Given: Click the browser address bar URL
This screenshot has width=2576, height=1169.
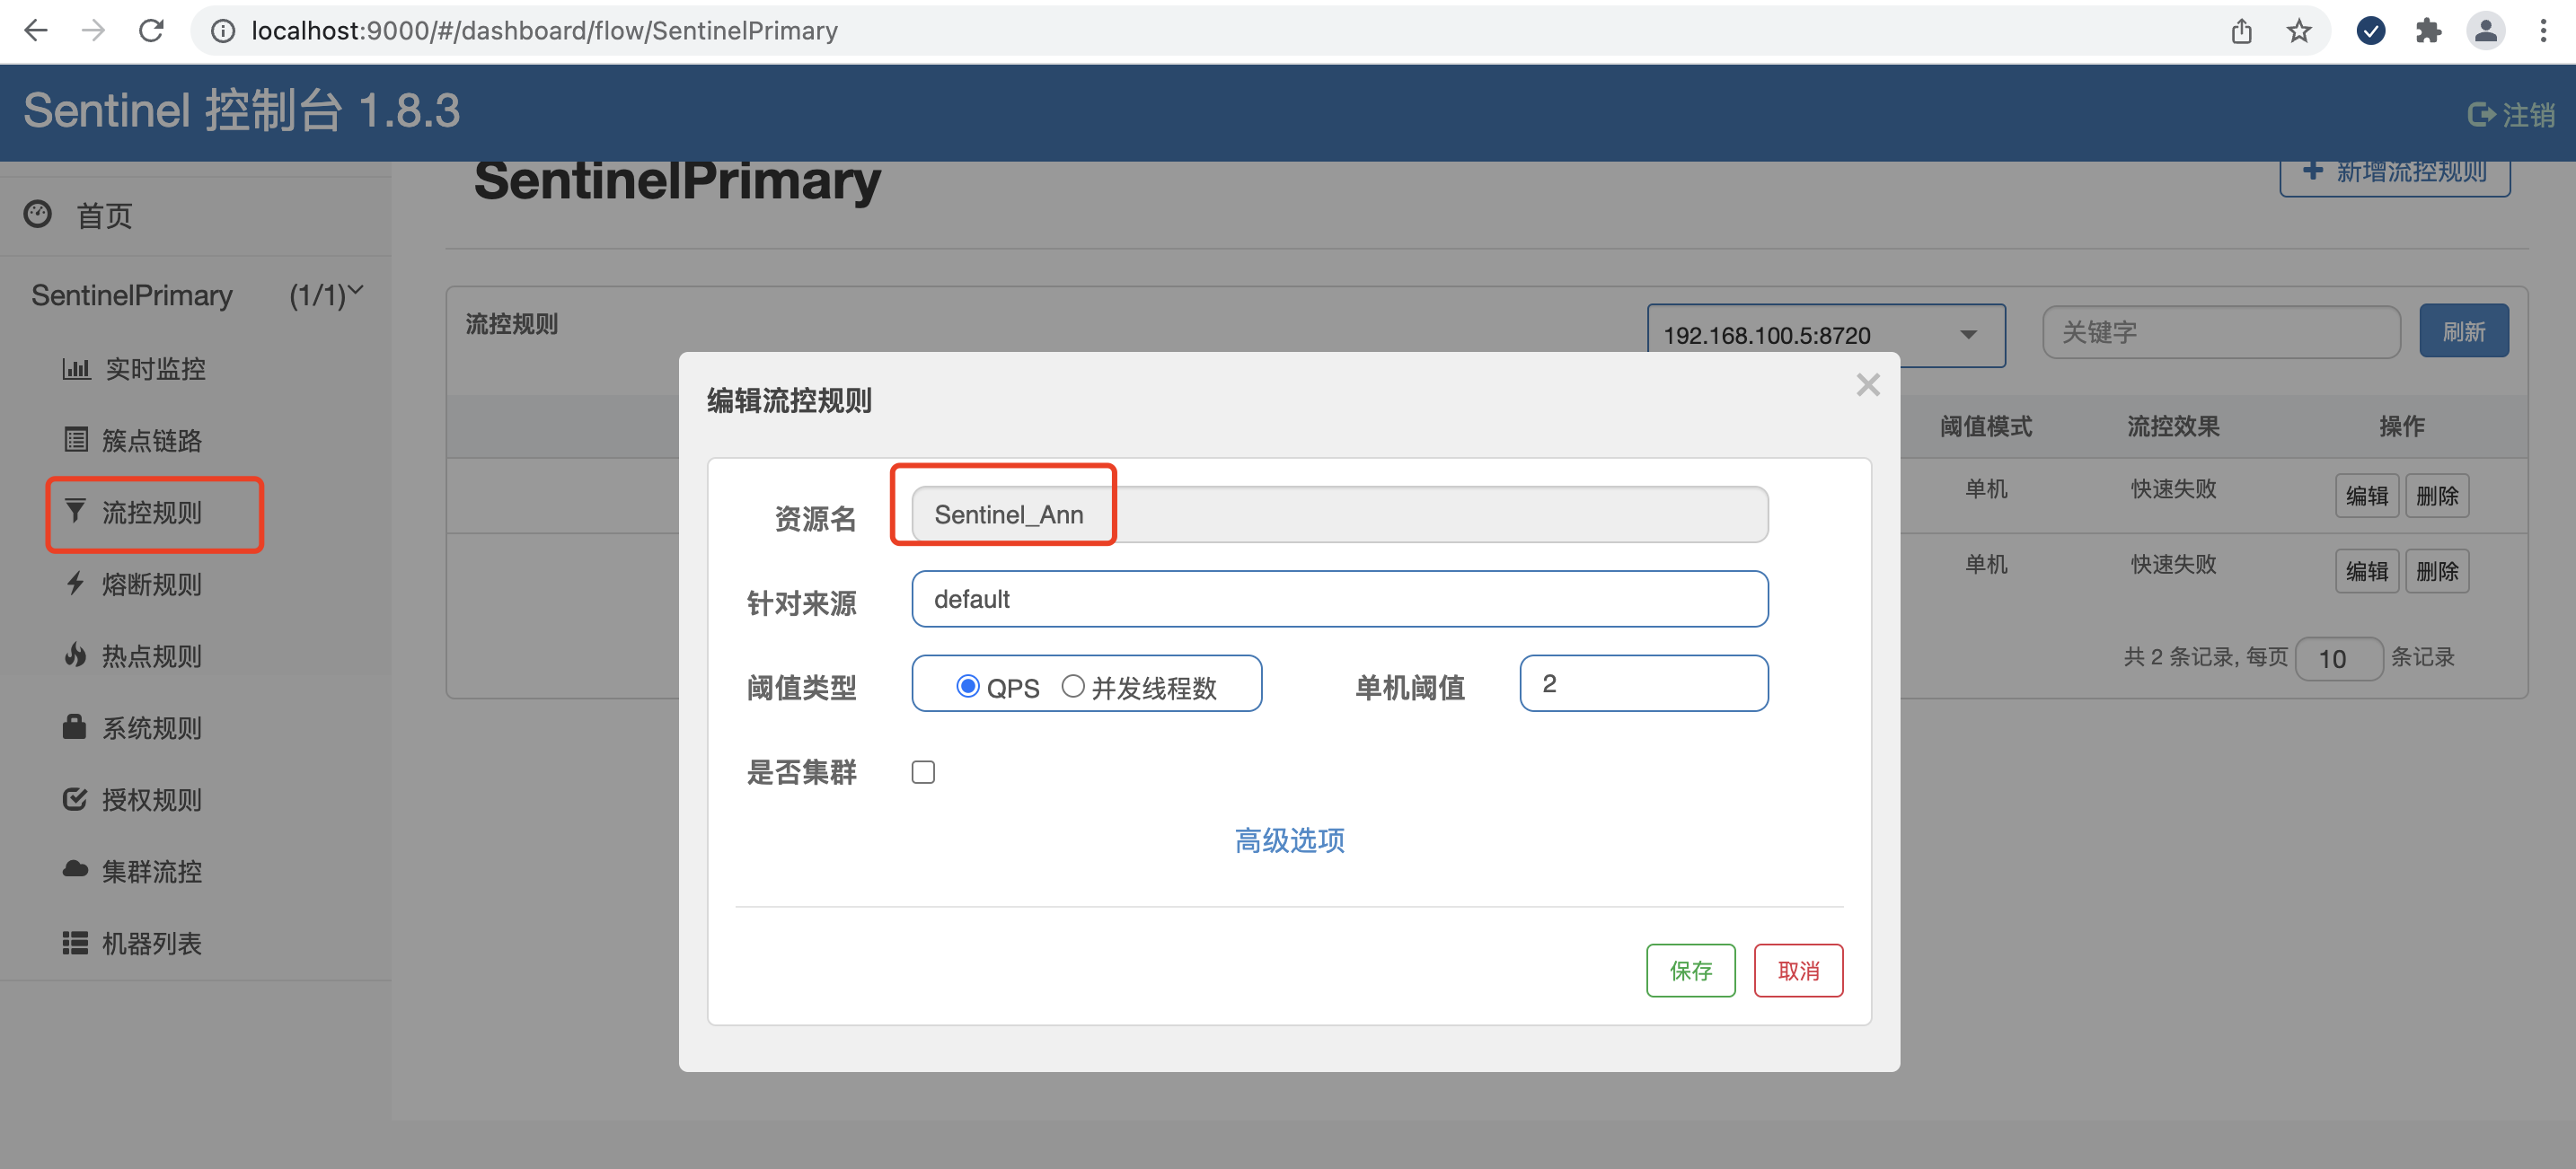Looking at the screenshot, I should click(x=544, y=31).
